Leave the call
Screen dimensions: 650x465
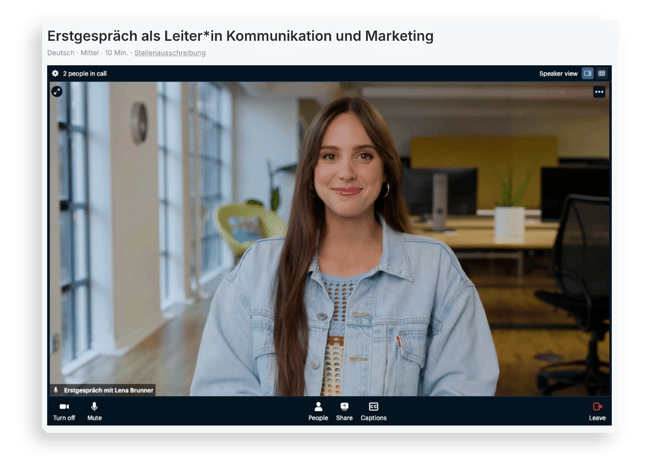coord(597,412)
